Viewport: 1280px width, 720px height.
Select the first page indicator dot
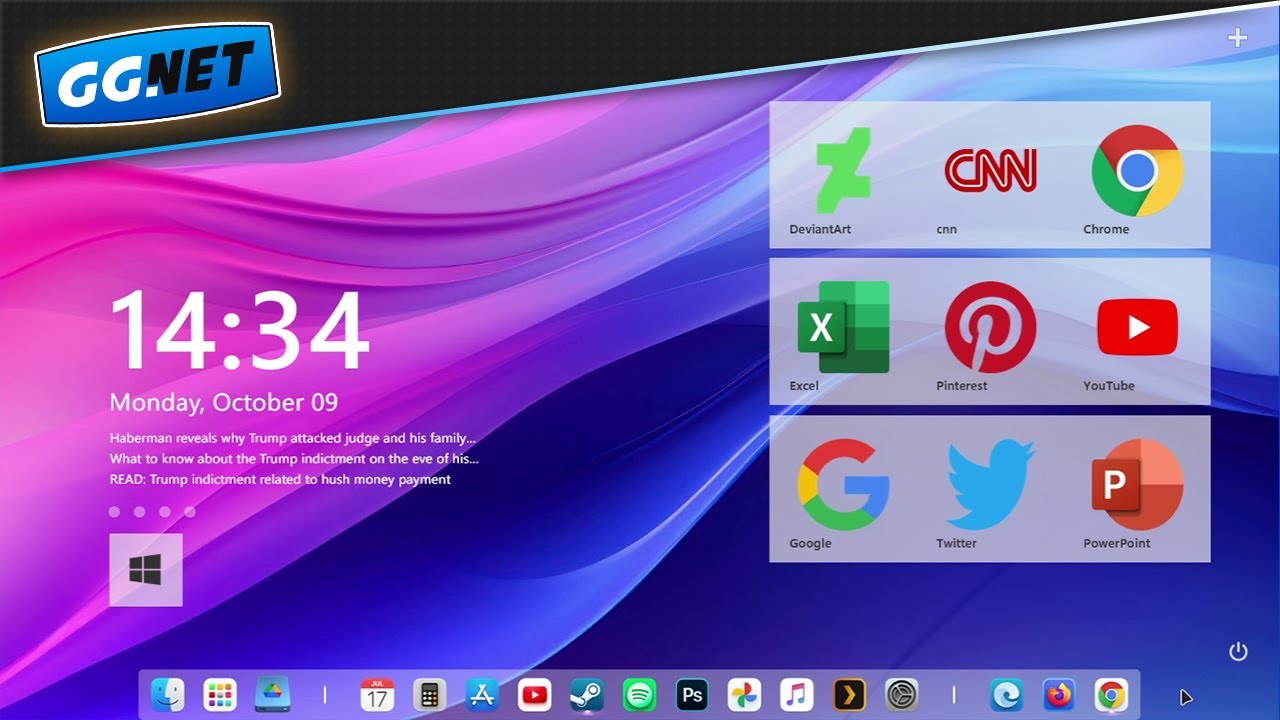[x=114, y=512]
